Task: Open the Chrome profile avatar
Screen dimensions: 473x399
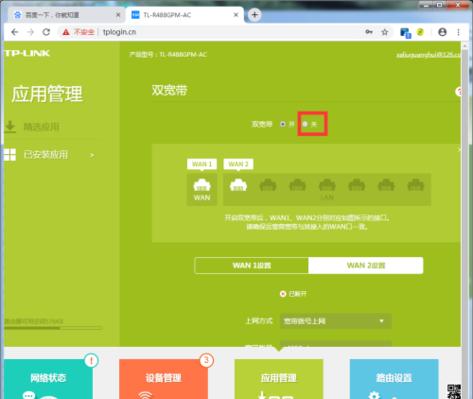Action: pyautogui.click(x=442, y=32)
